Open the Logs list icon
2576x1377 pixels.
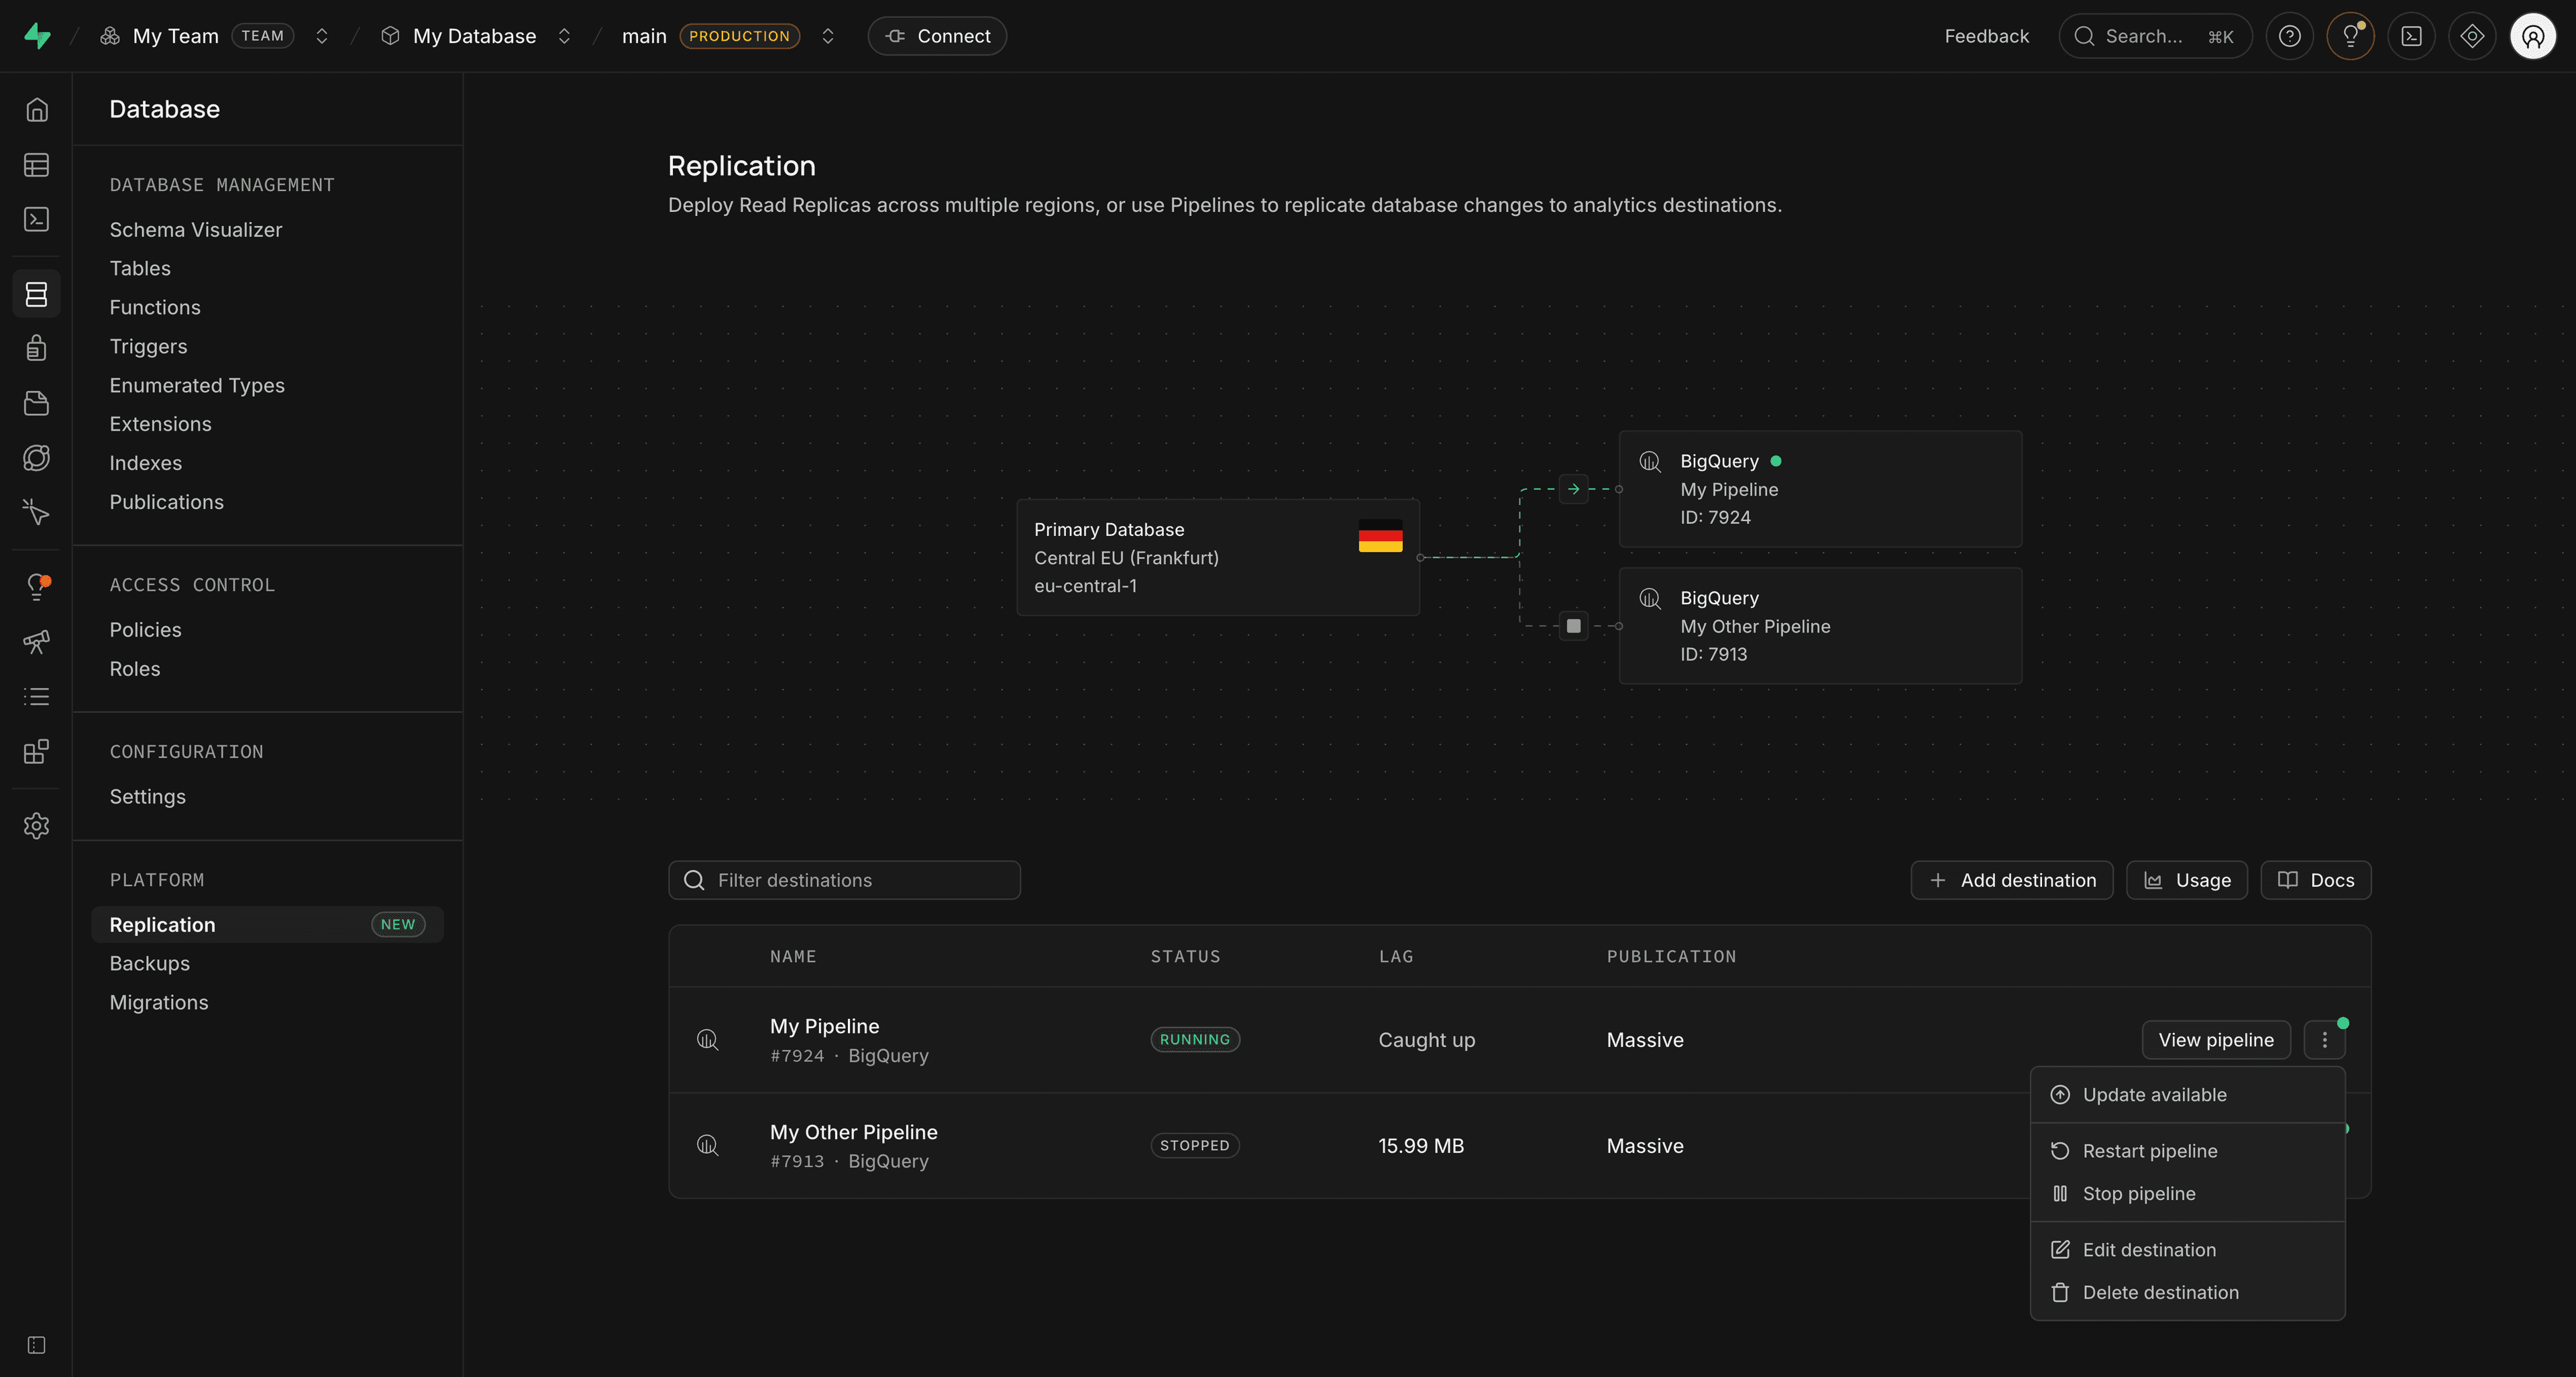pyautogui.click(x=37, y=696)
